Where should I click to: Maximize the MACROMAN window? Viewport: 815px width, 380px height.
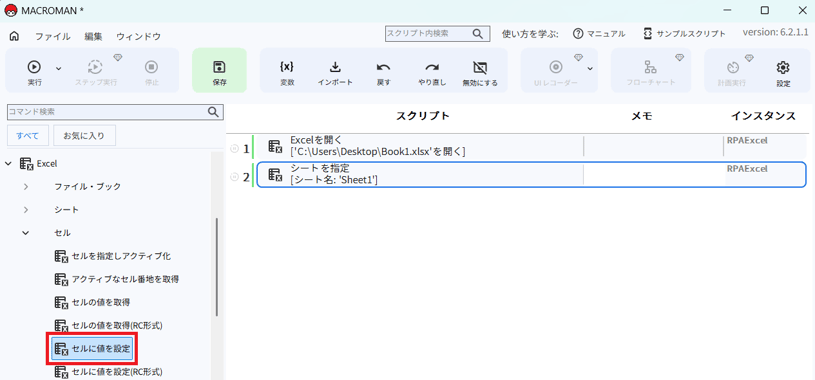point(765,10)
